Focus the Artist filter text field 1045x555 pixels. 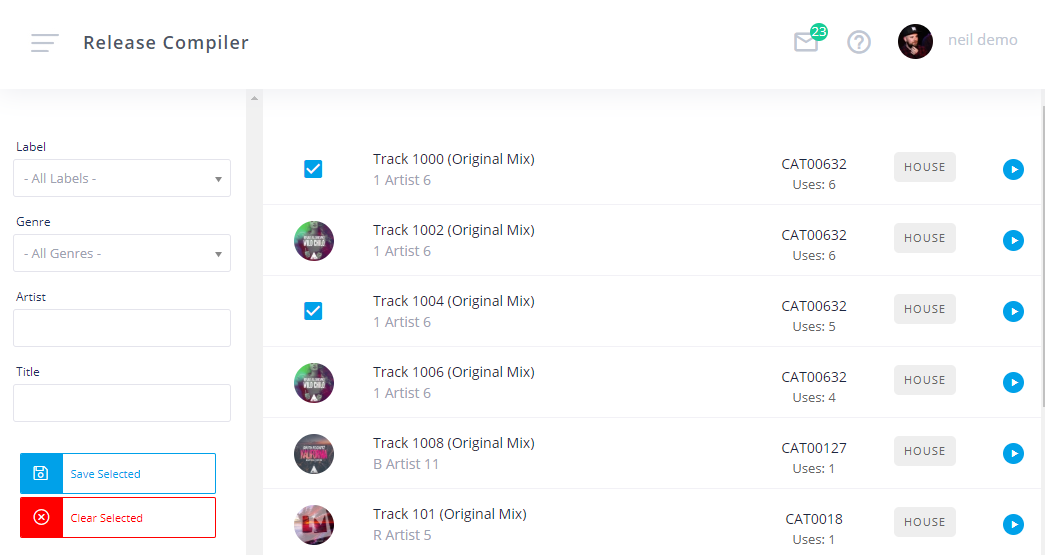[122, 328]
